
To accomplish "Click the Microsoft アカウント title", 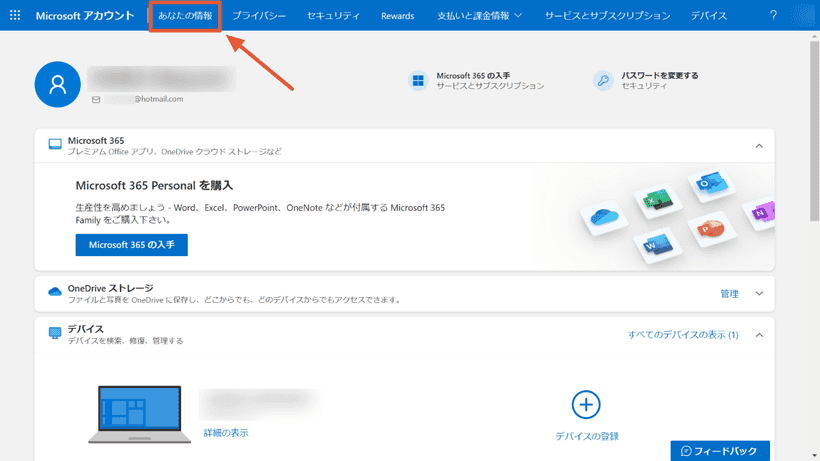I will tap(85, 16).
